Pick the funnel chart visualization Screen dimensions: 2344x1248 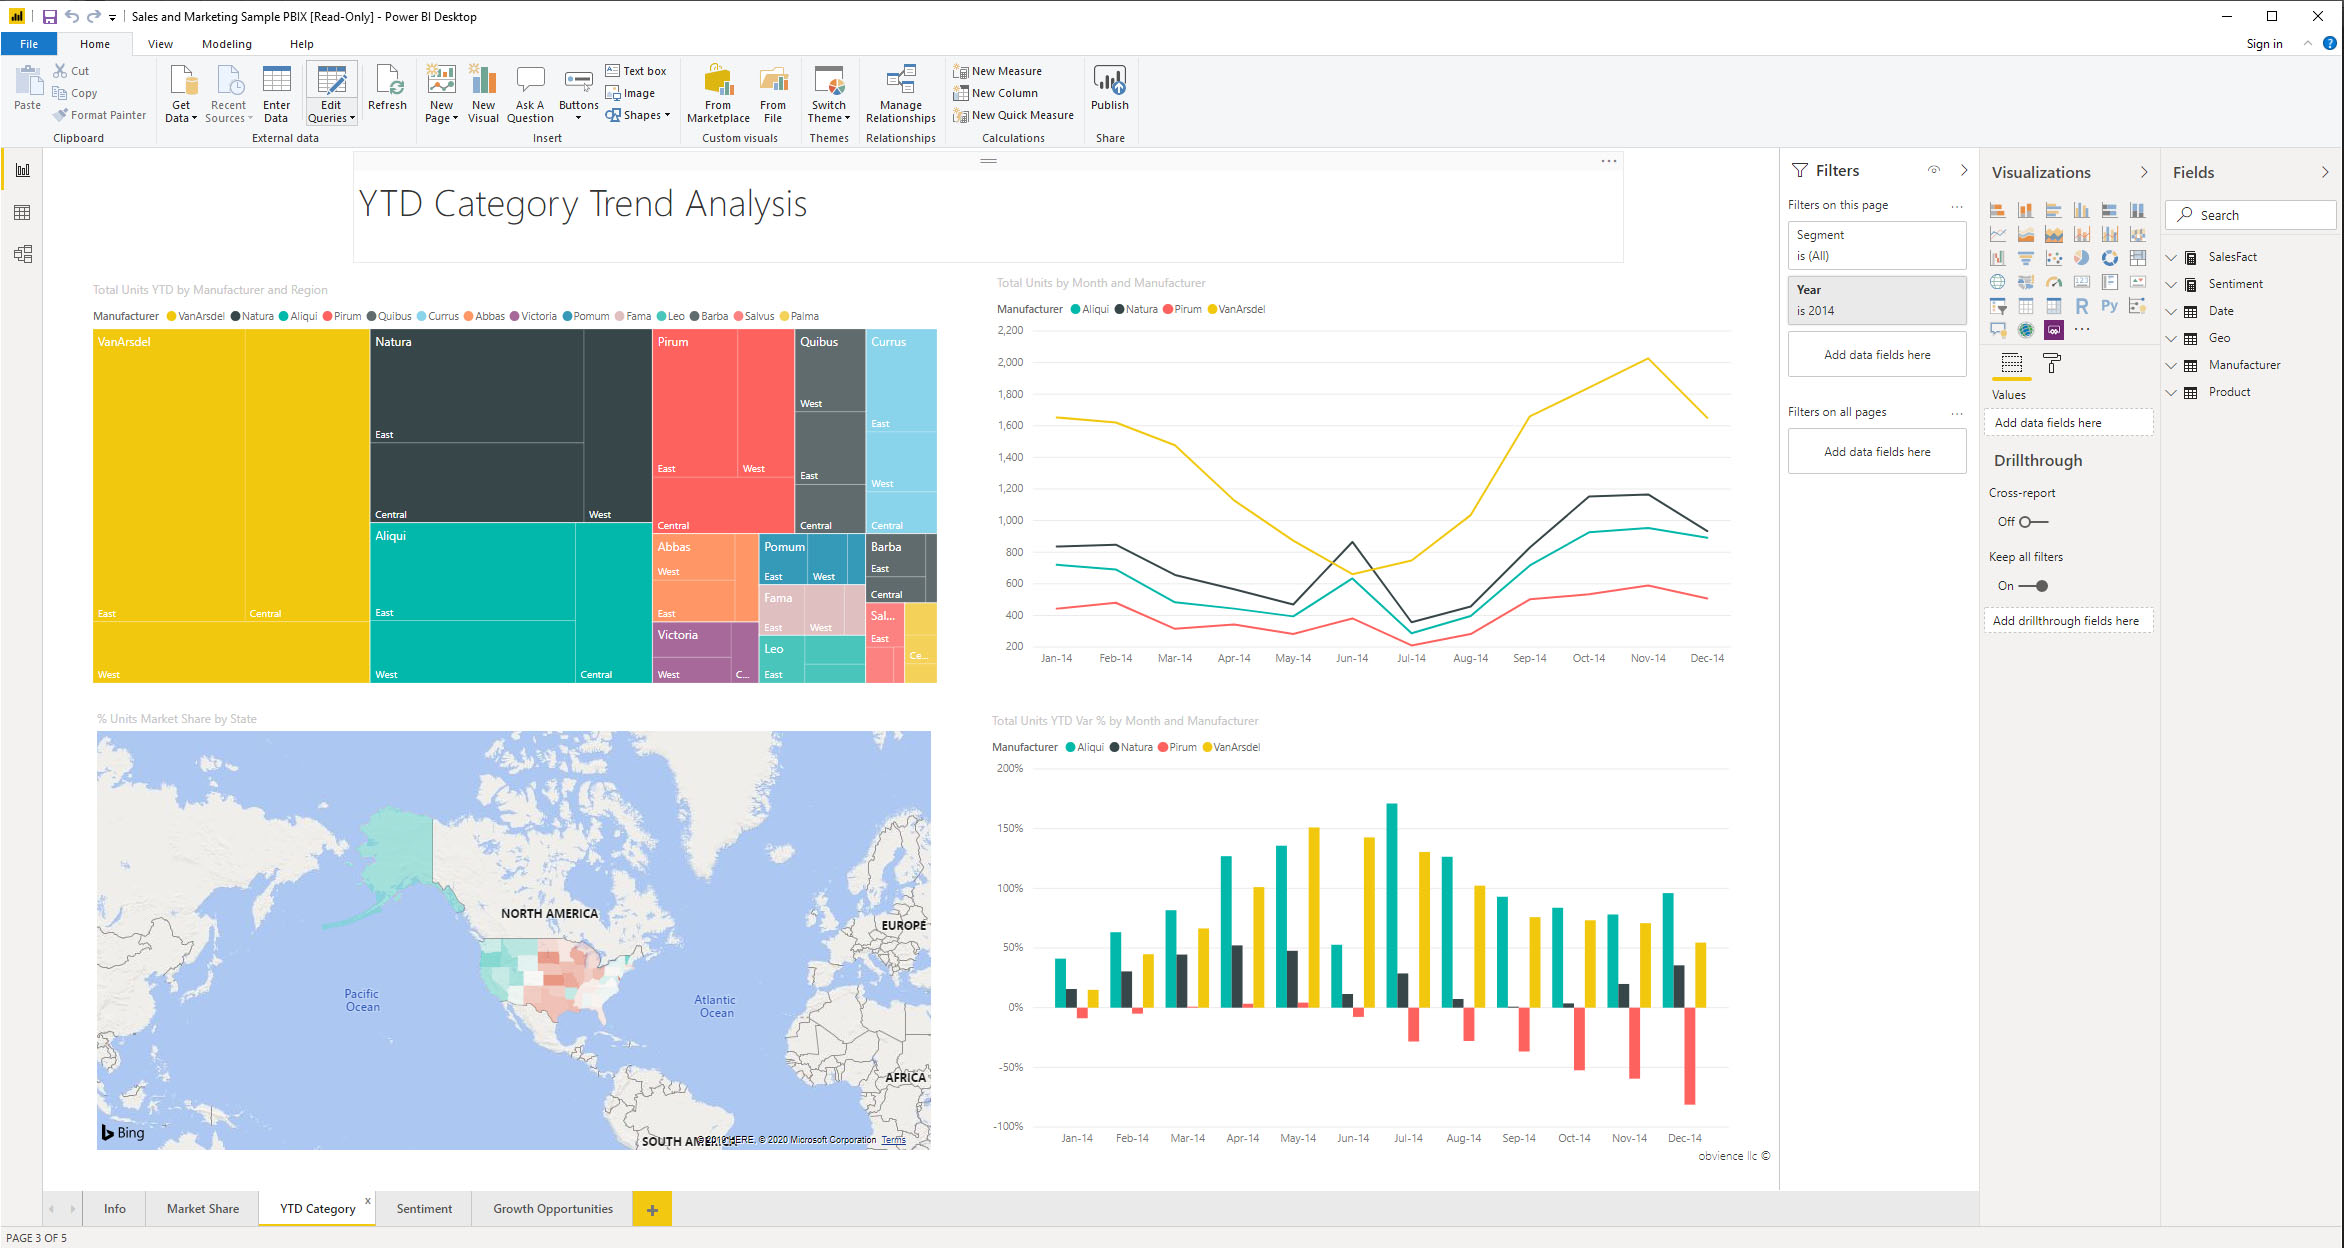[2025, 258]
